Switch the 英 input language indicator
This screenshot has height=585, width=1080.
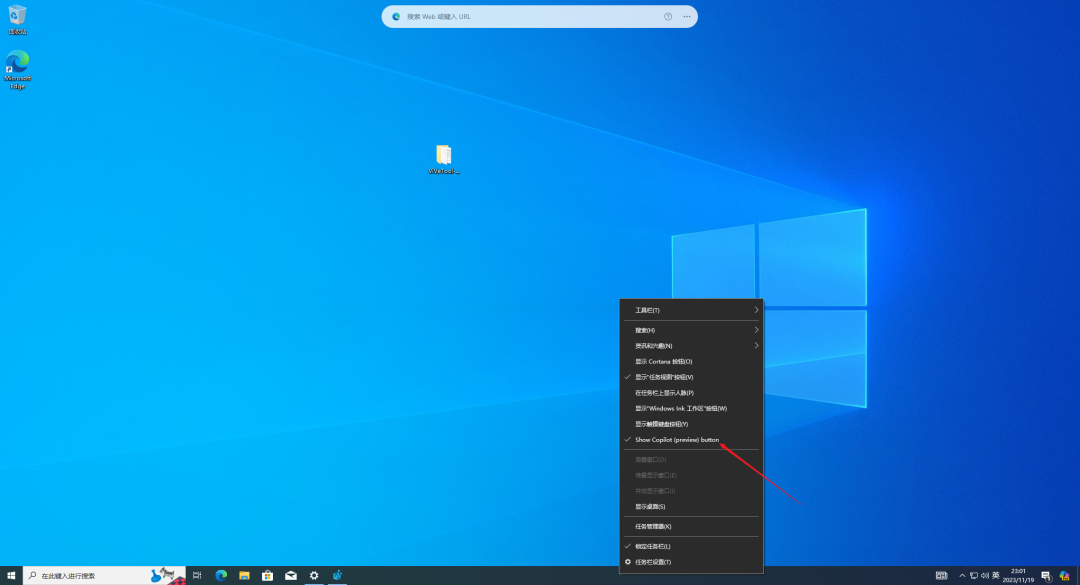point(995,575)
